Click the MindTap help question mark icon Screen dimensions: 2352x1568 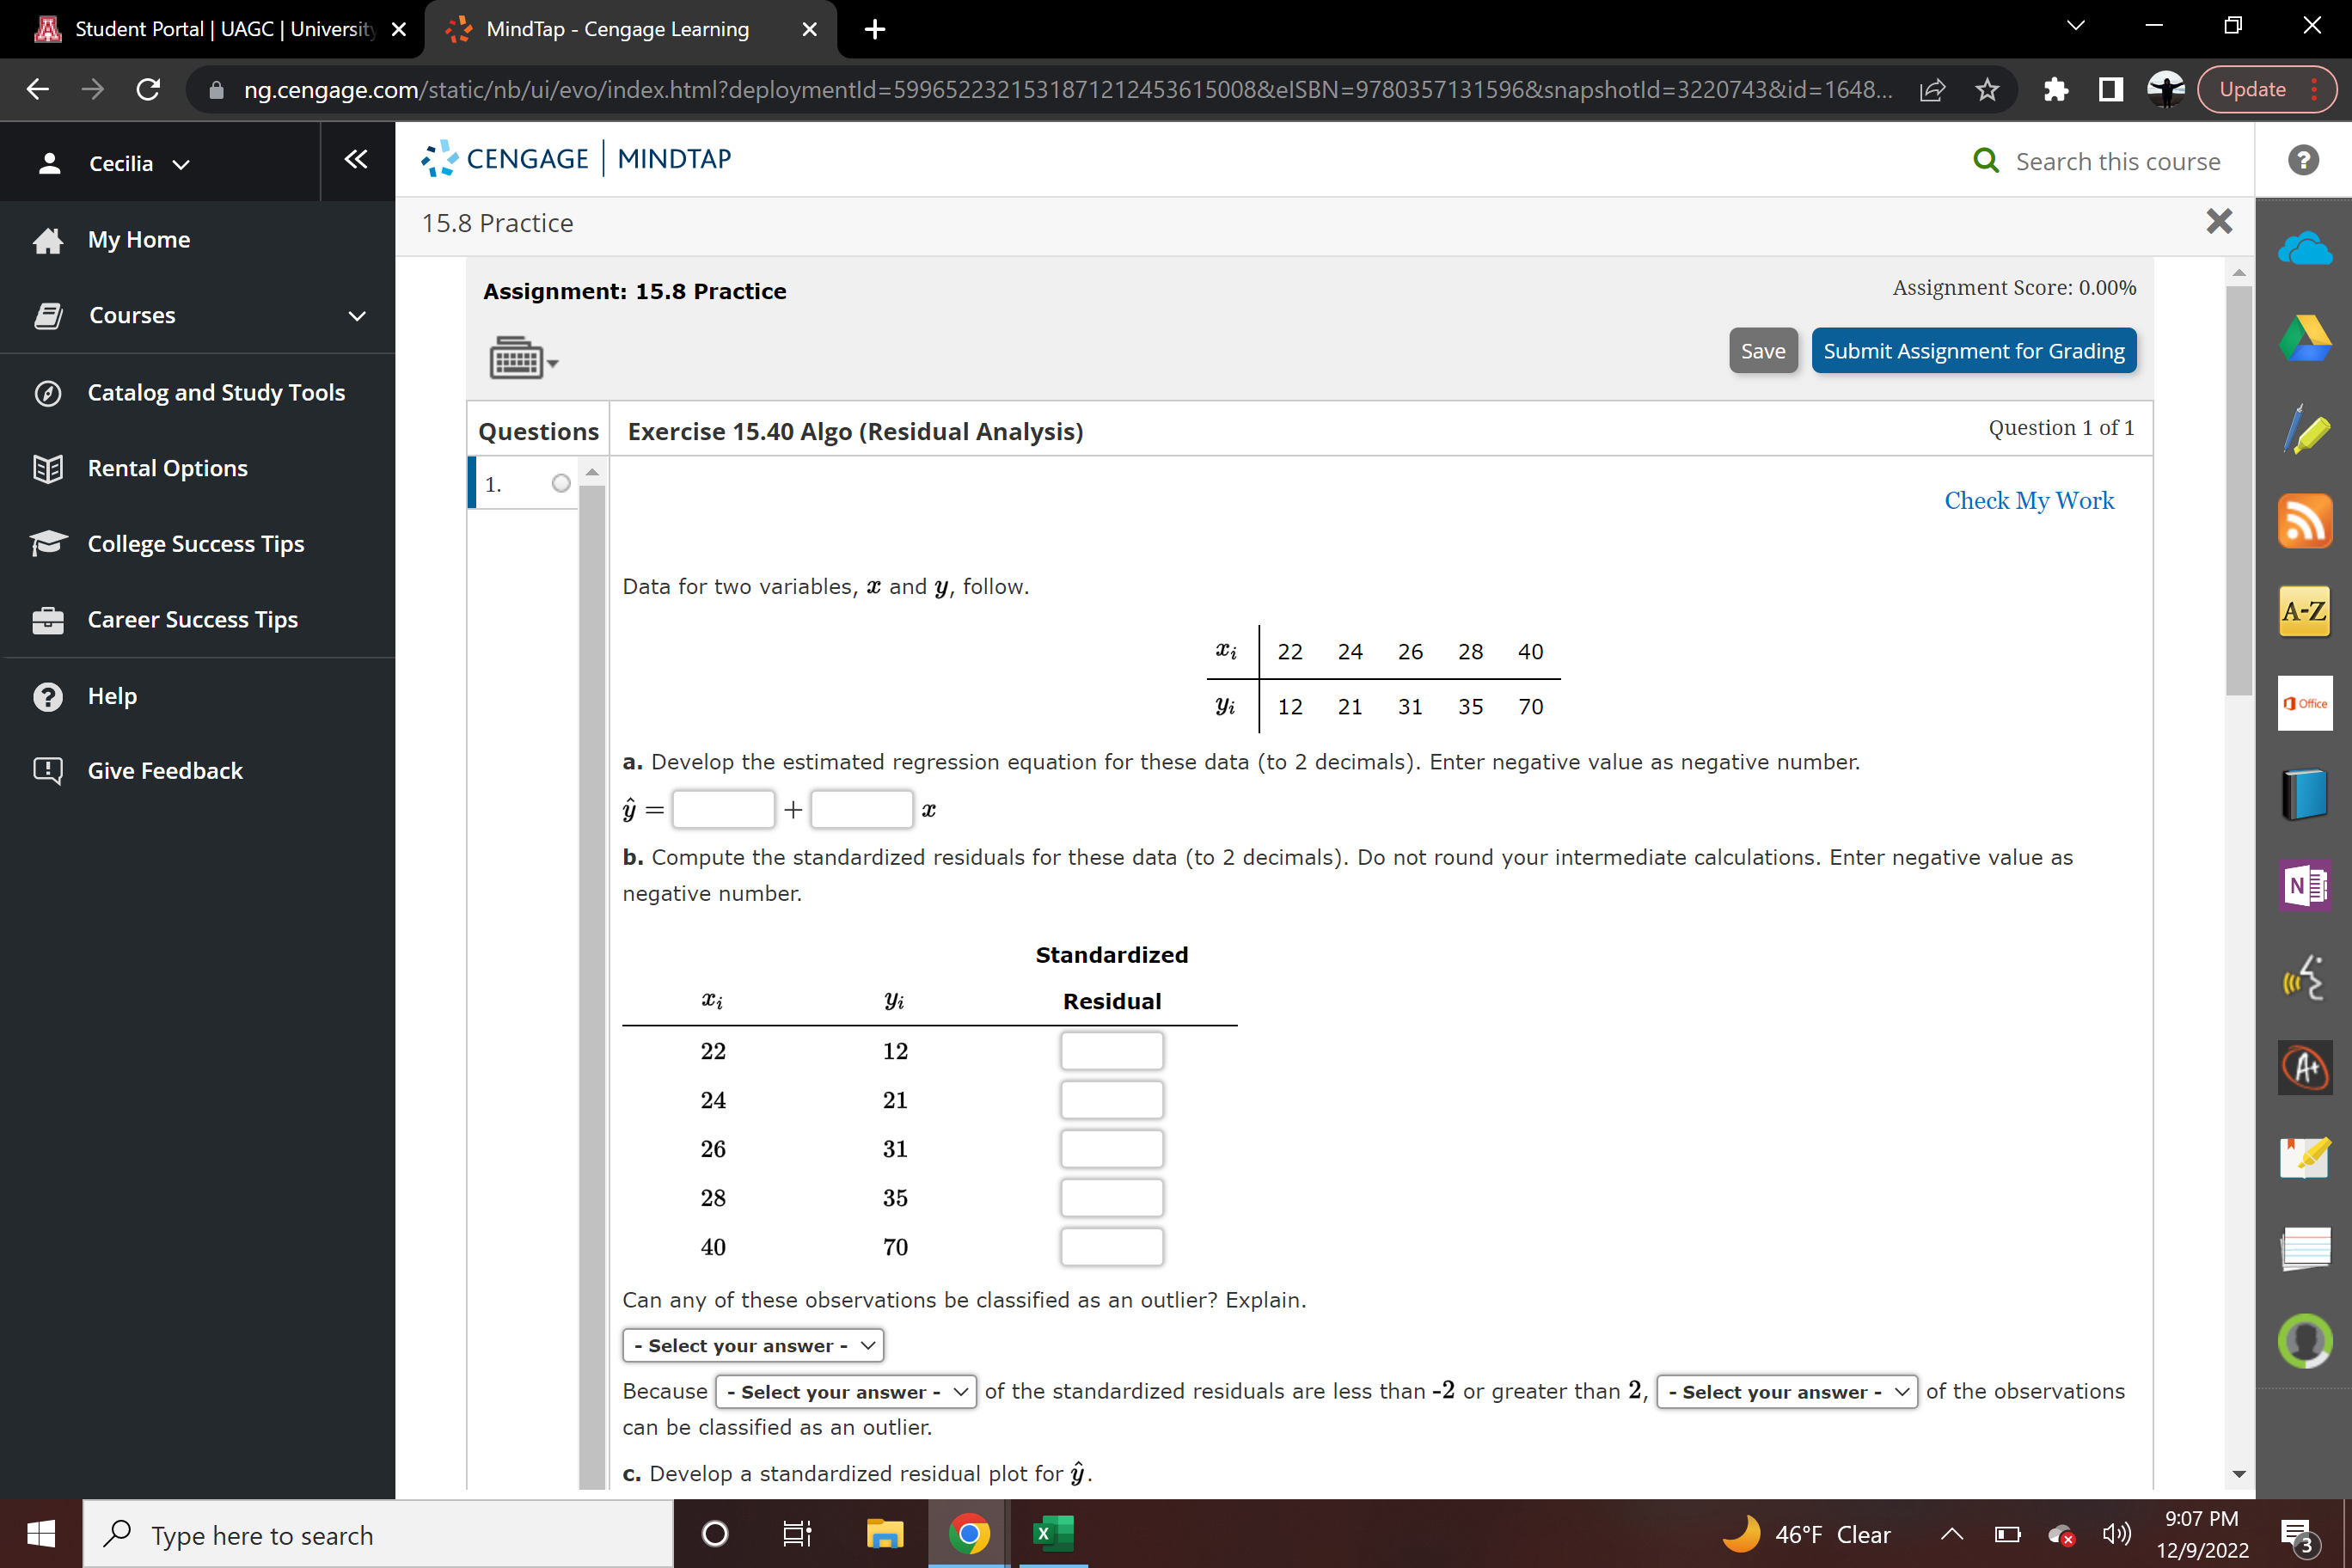[2304, 160]
